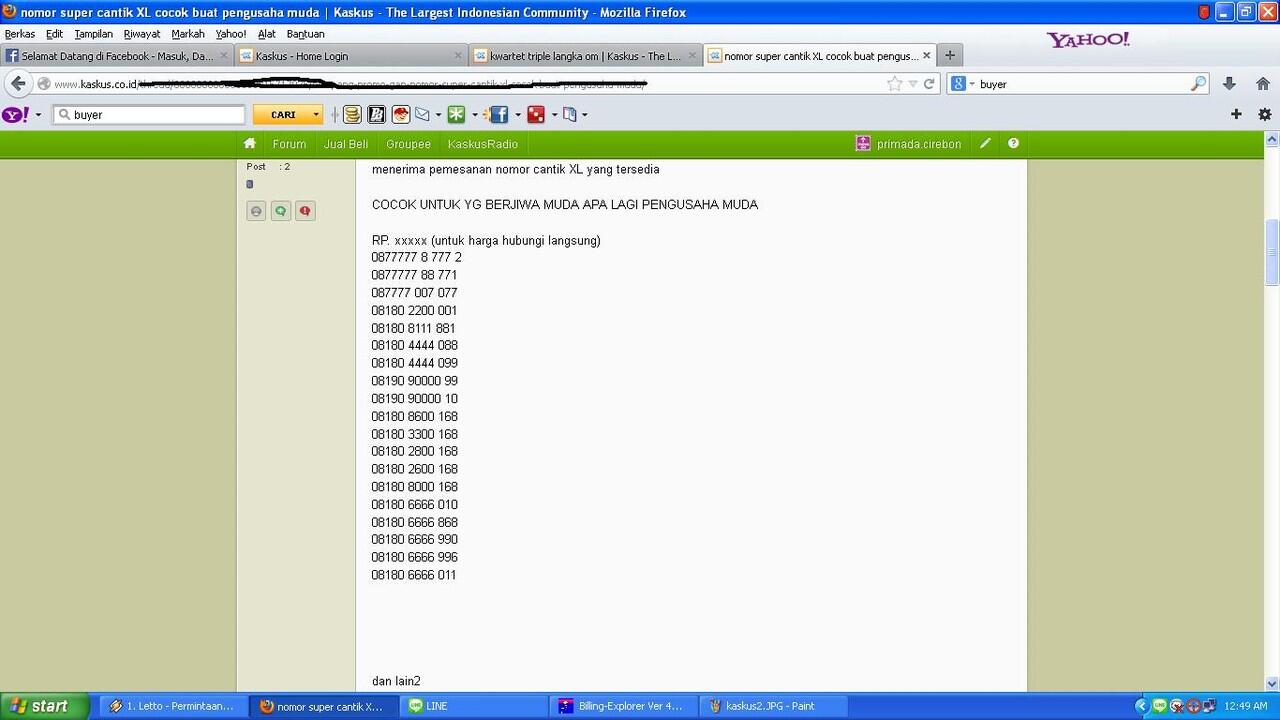Click the green quote reply icon
Image resolution: width=1280 pixels, height=720 pixels.
tap(281, 211)
